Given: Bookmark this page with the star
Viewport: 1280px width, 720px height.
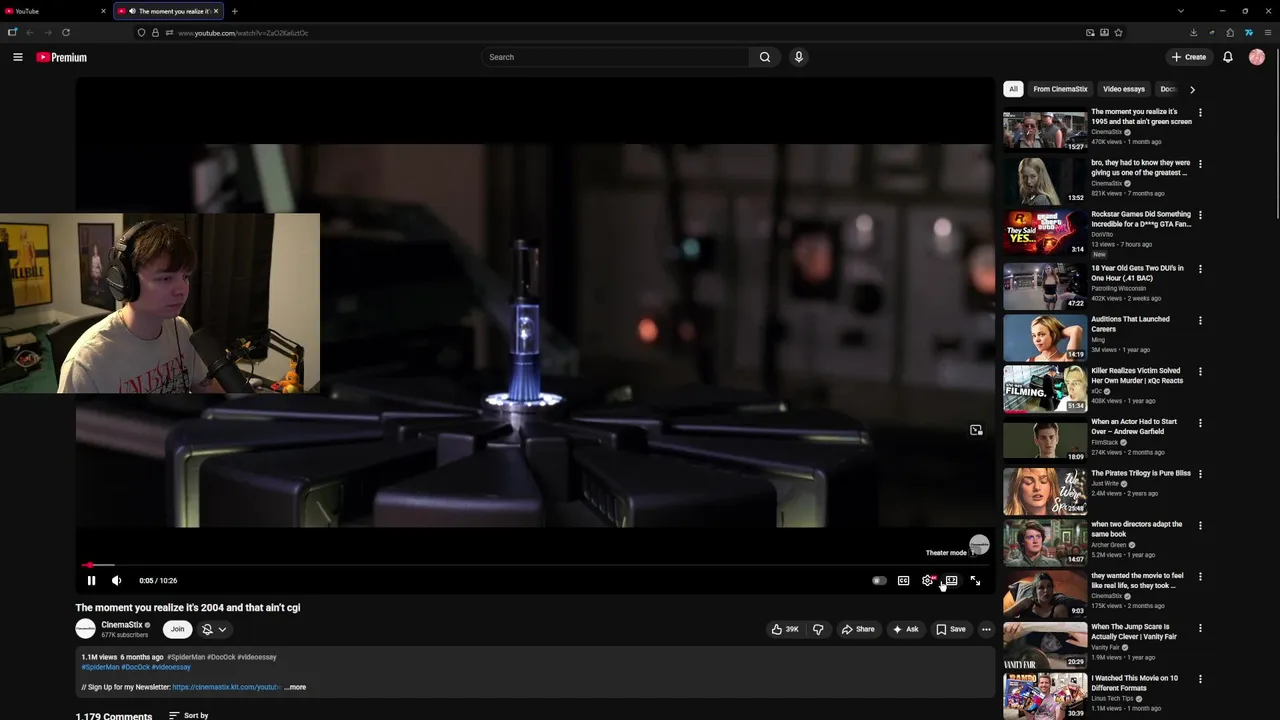Looking at the screenshot, I should point(1118,32).
